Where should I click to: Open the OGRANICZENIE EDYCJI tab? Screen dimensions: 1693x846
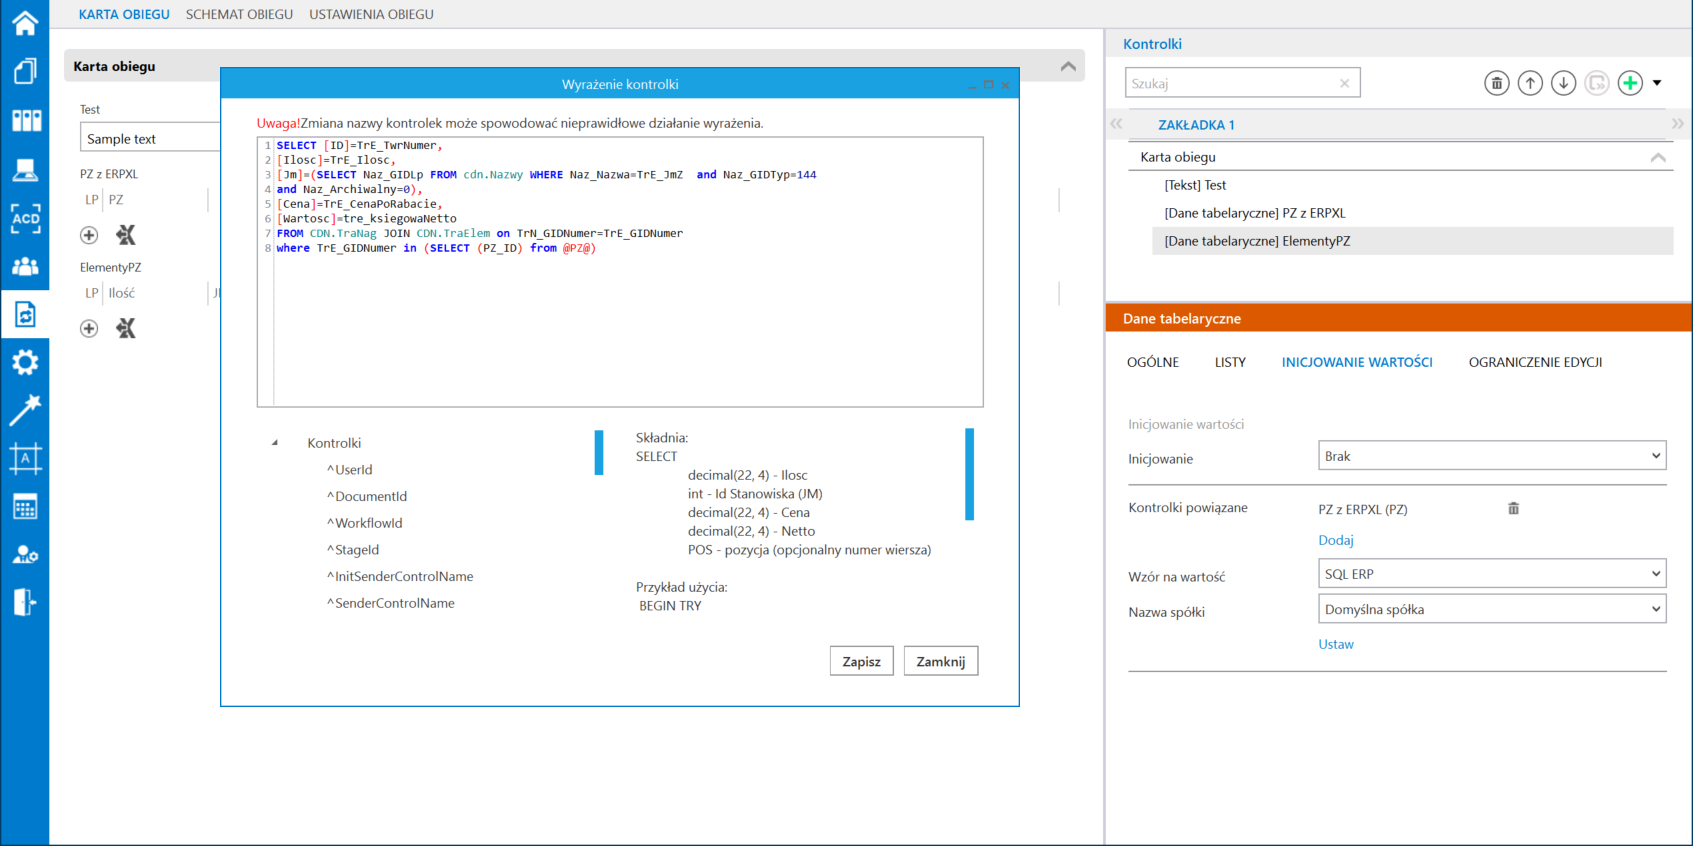click(x=1535, y=362)
